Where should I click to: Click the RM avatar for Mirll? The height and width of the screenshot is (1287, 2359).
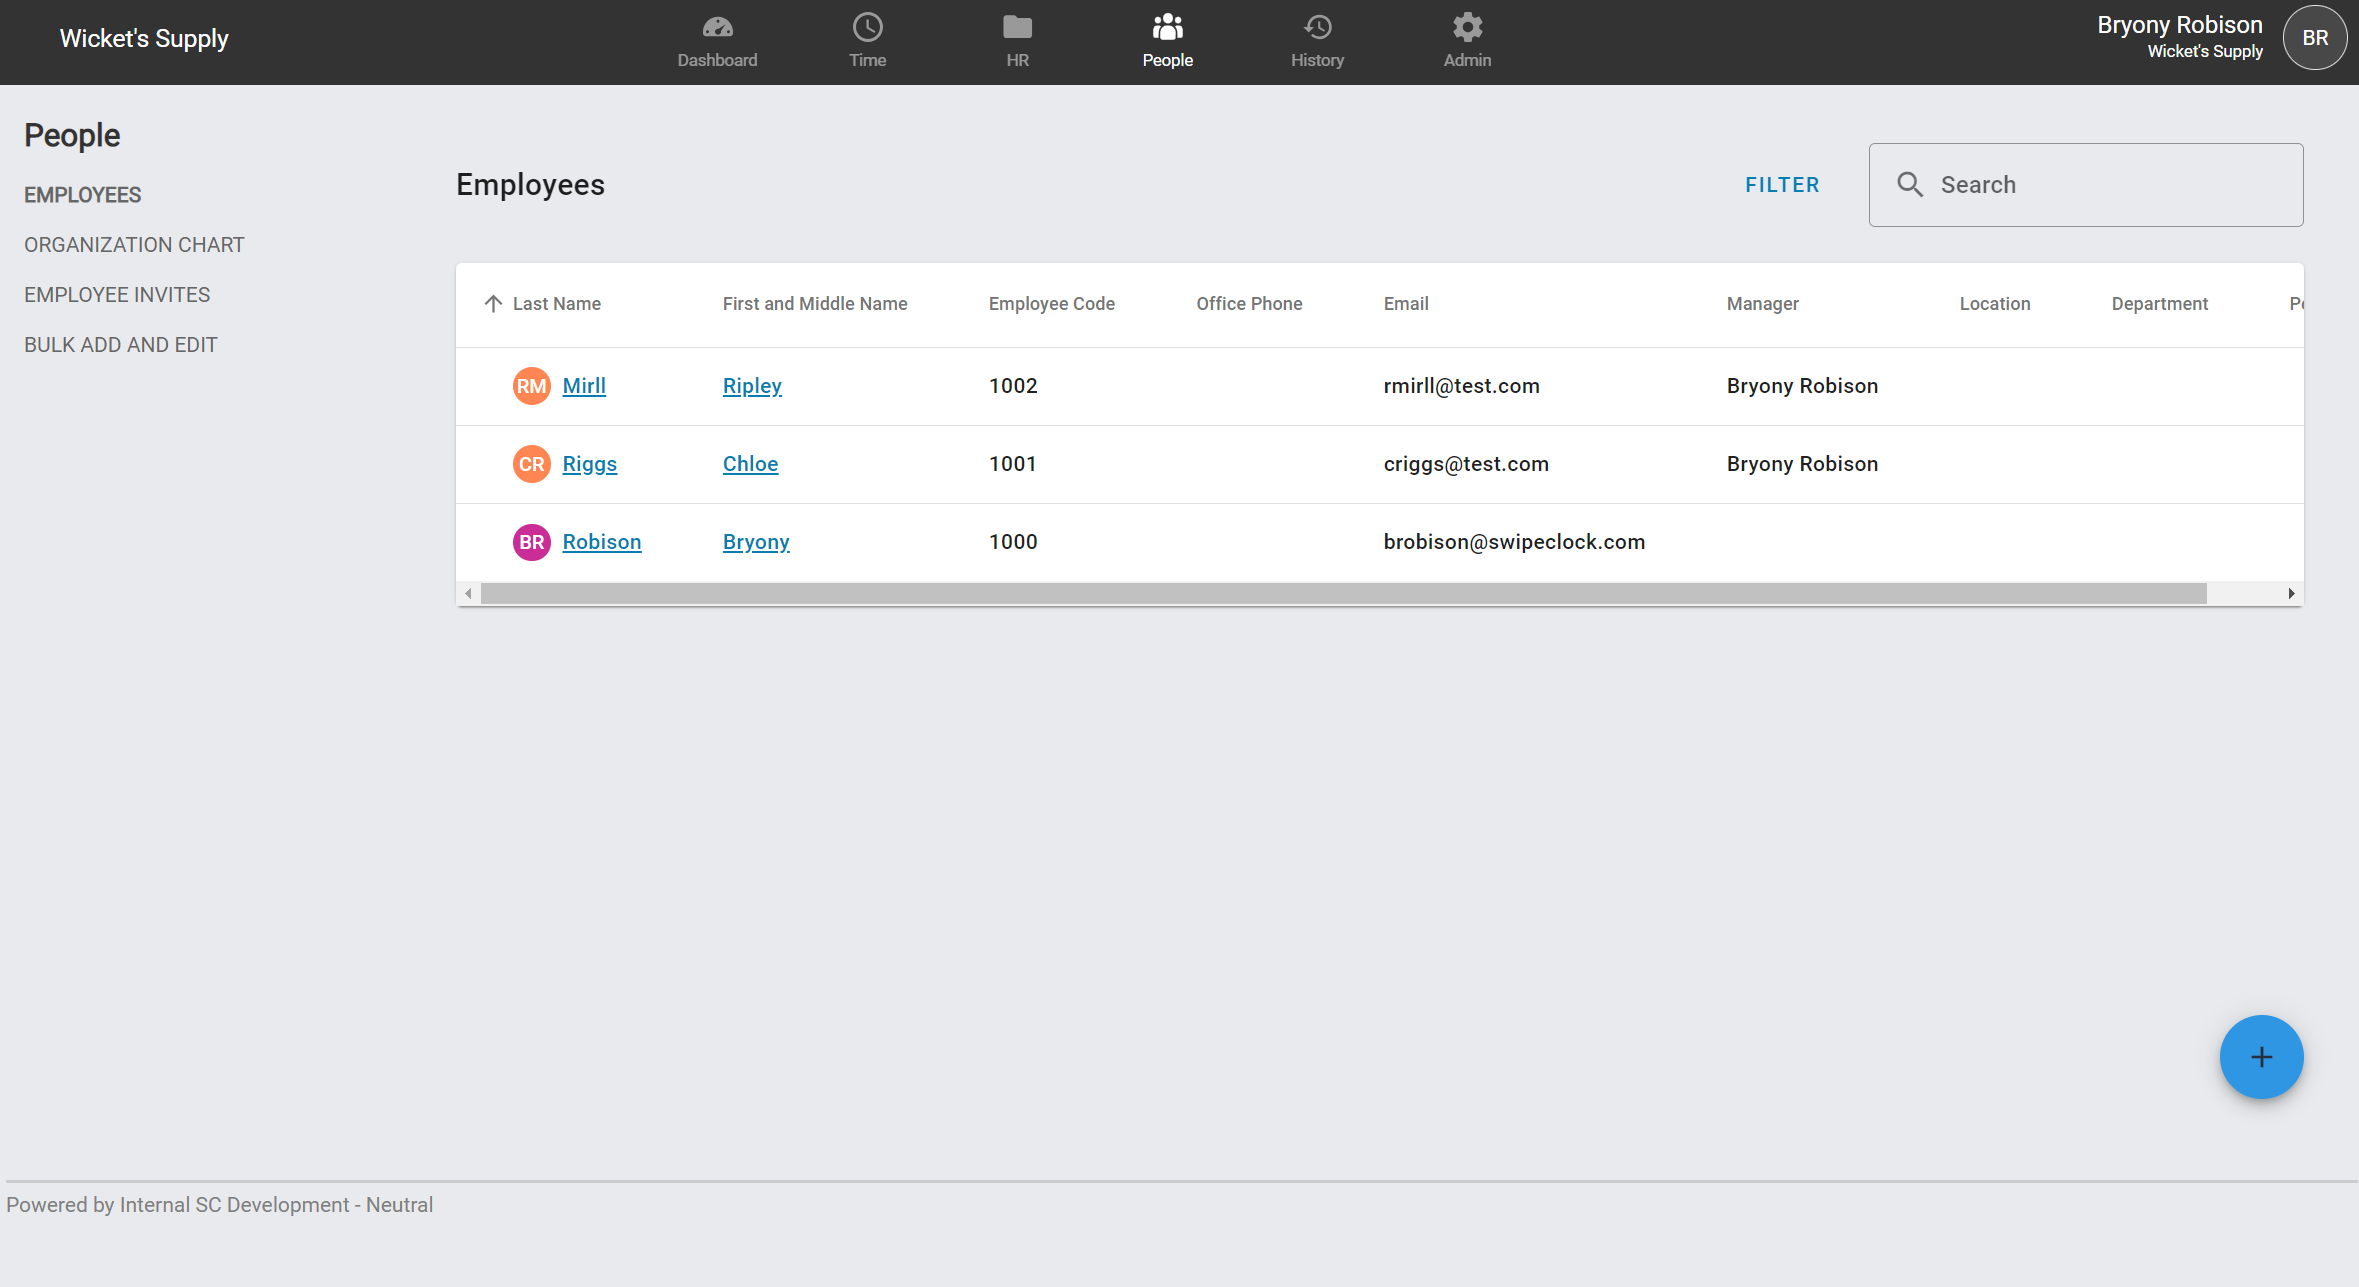coord(531,386)
